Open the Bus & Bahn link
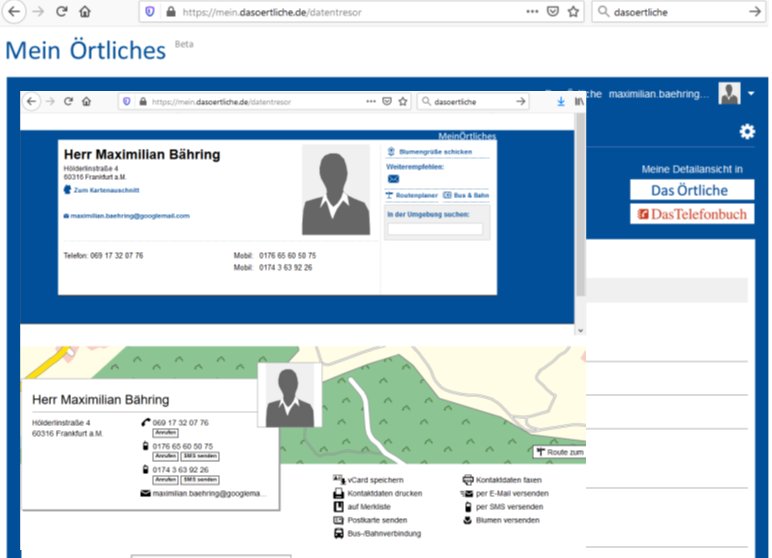The image size is (772, 558). tap(466, 195)
